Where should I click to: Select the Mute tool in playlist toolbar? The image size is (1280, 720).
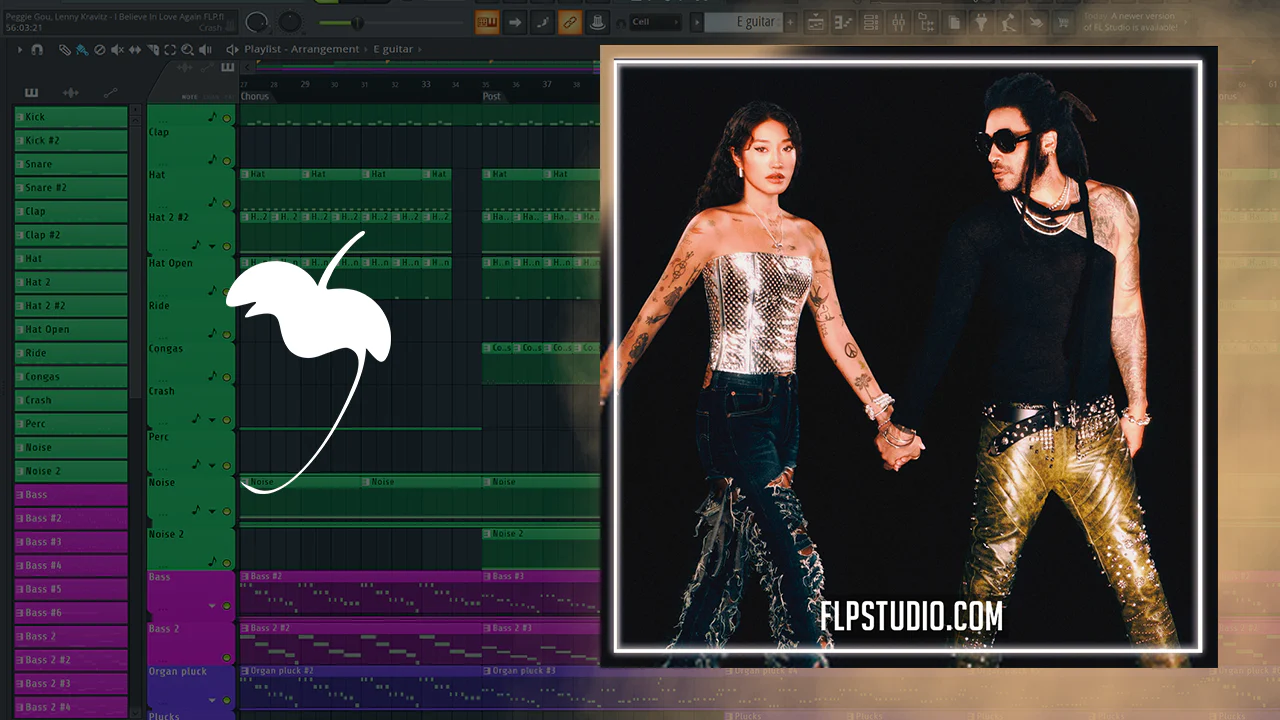coord(117,49)
